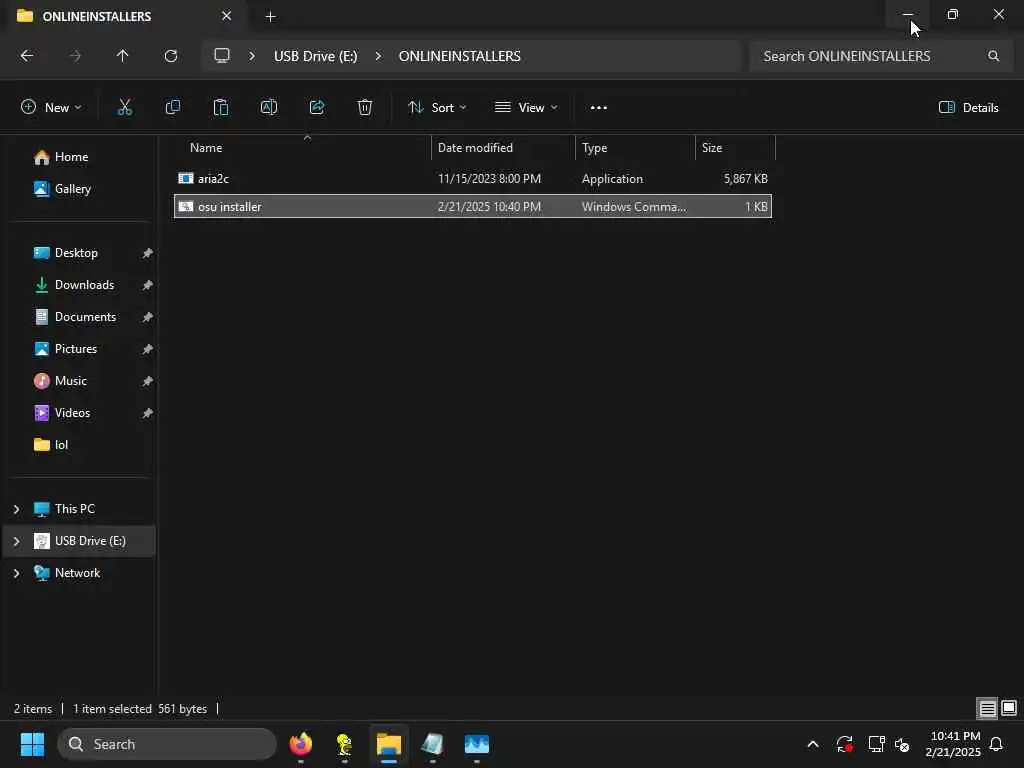This screenshot has height=768, width=1024.
Task: Select the osu installer file
Action: pyautogui.click(x=473, y=206)
